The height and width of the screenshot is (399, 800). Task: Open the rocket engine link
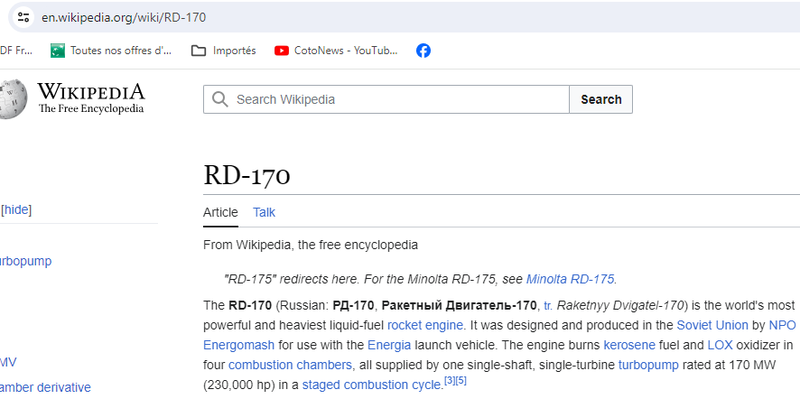point(425,325)
